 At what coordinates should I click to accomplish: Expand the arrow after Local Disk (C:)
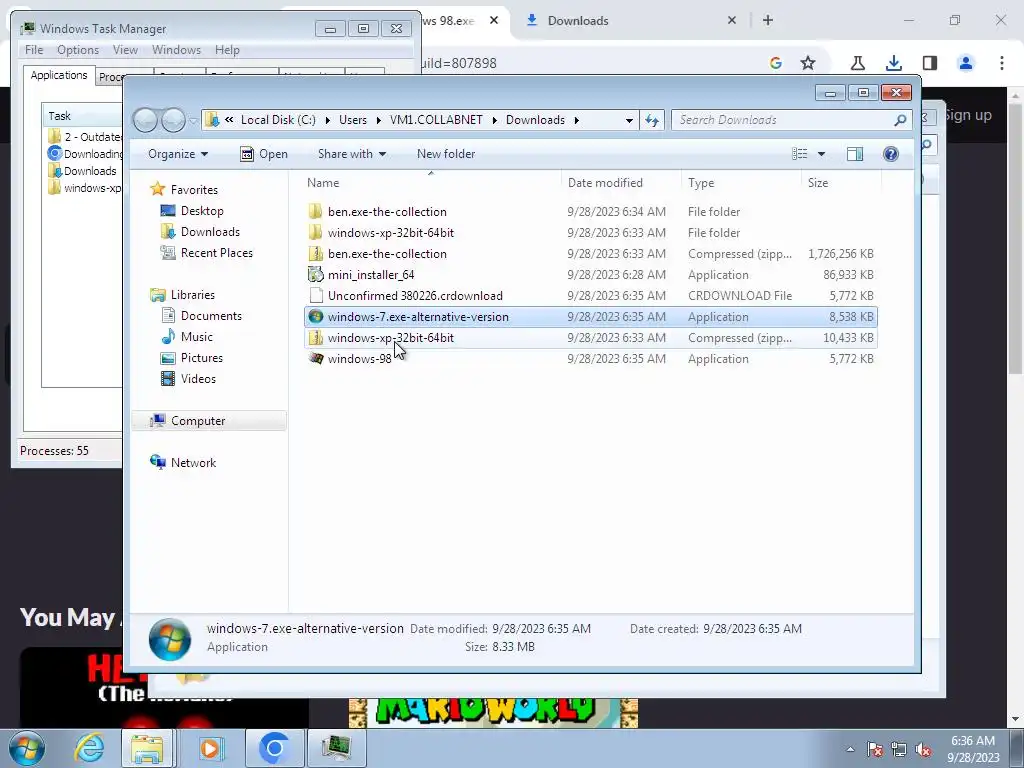327,120
